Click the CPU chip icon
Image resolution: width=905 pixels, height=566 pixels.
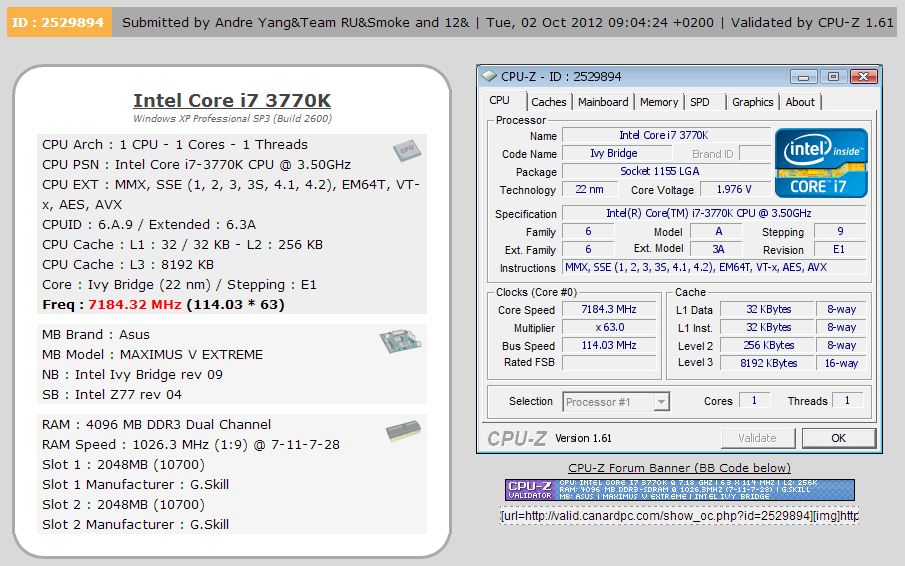pyautogui.click(x=405, y=150)
